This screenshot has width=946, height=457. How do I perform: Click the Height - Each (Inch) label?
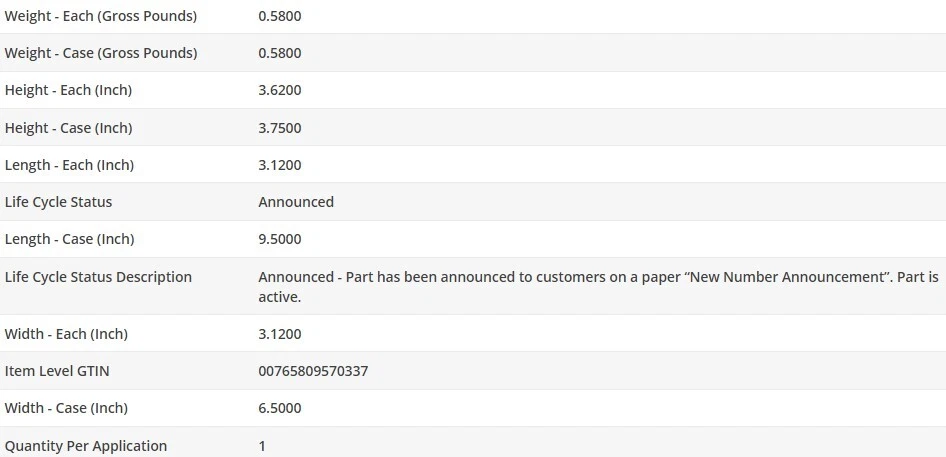(x=68, y=90)
